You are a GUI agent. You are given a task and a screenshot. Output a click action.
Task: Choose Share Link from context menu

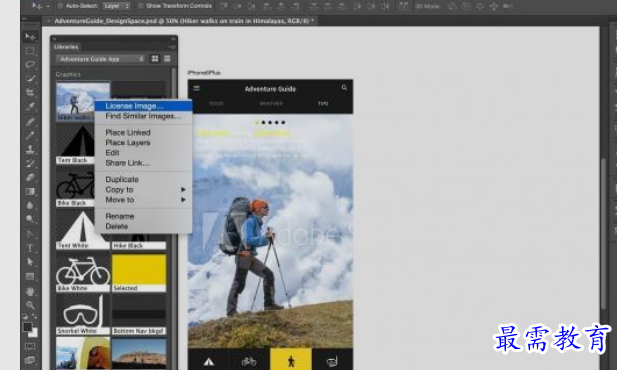click(143, 163)
